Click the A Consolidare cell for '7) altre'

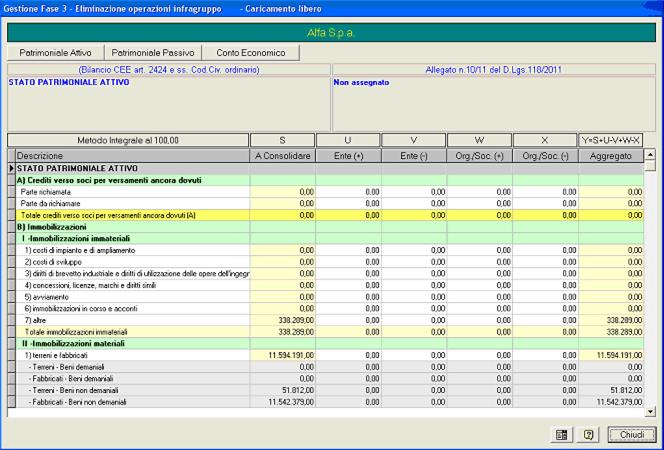pos(282,320)
